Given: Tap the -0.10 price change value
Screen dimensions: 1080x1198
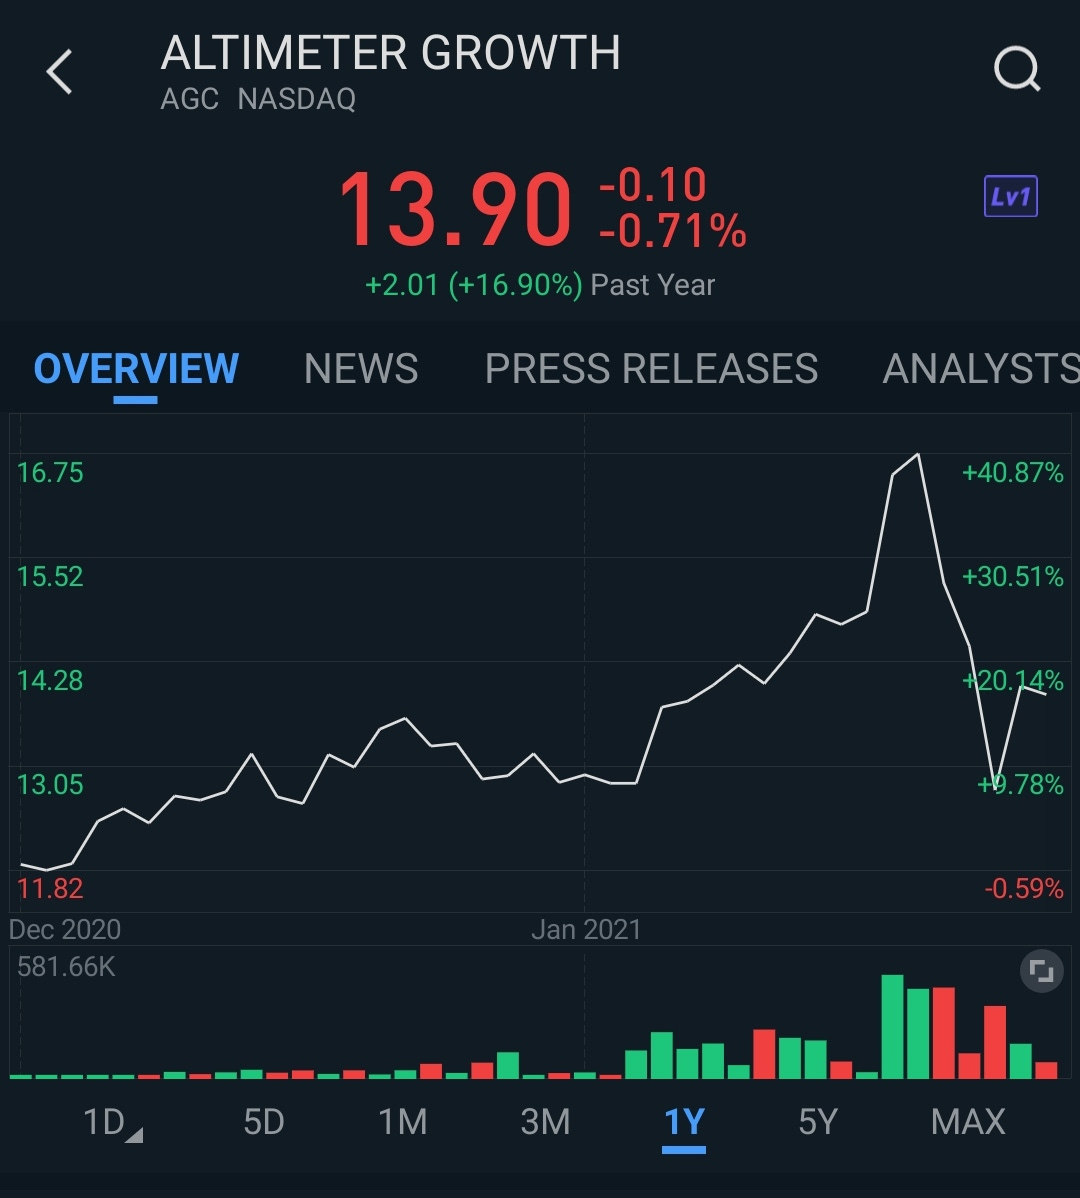Looking at the screenshot, I should [653, 185].
